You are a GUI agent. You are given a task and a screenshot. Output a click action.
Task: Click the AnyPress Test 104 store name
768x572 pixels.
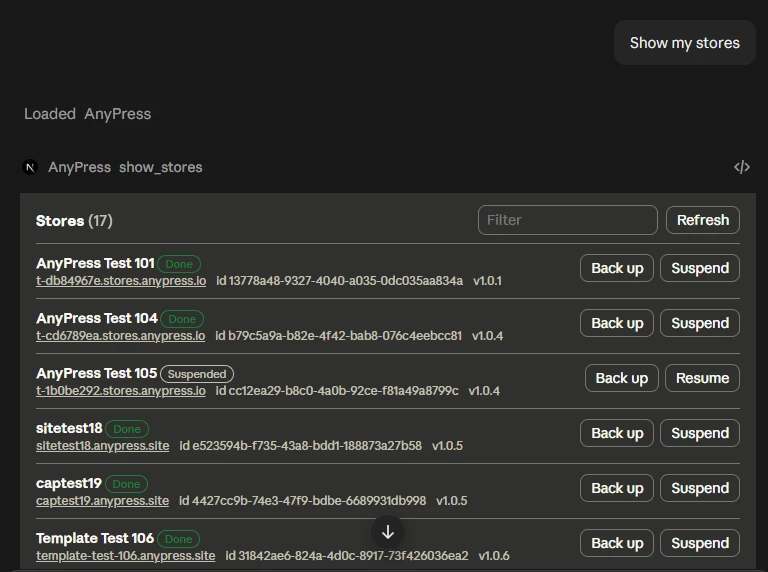click(97, 318)
